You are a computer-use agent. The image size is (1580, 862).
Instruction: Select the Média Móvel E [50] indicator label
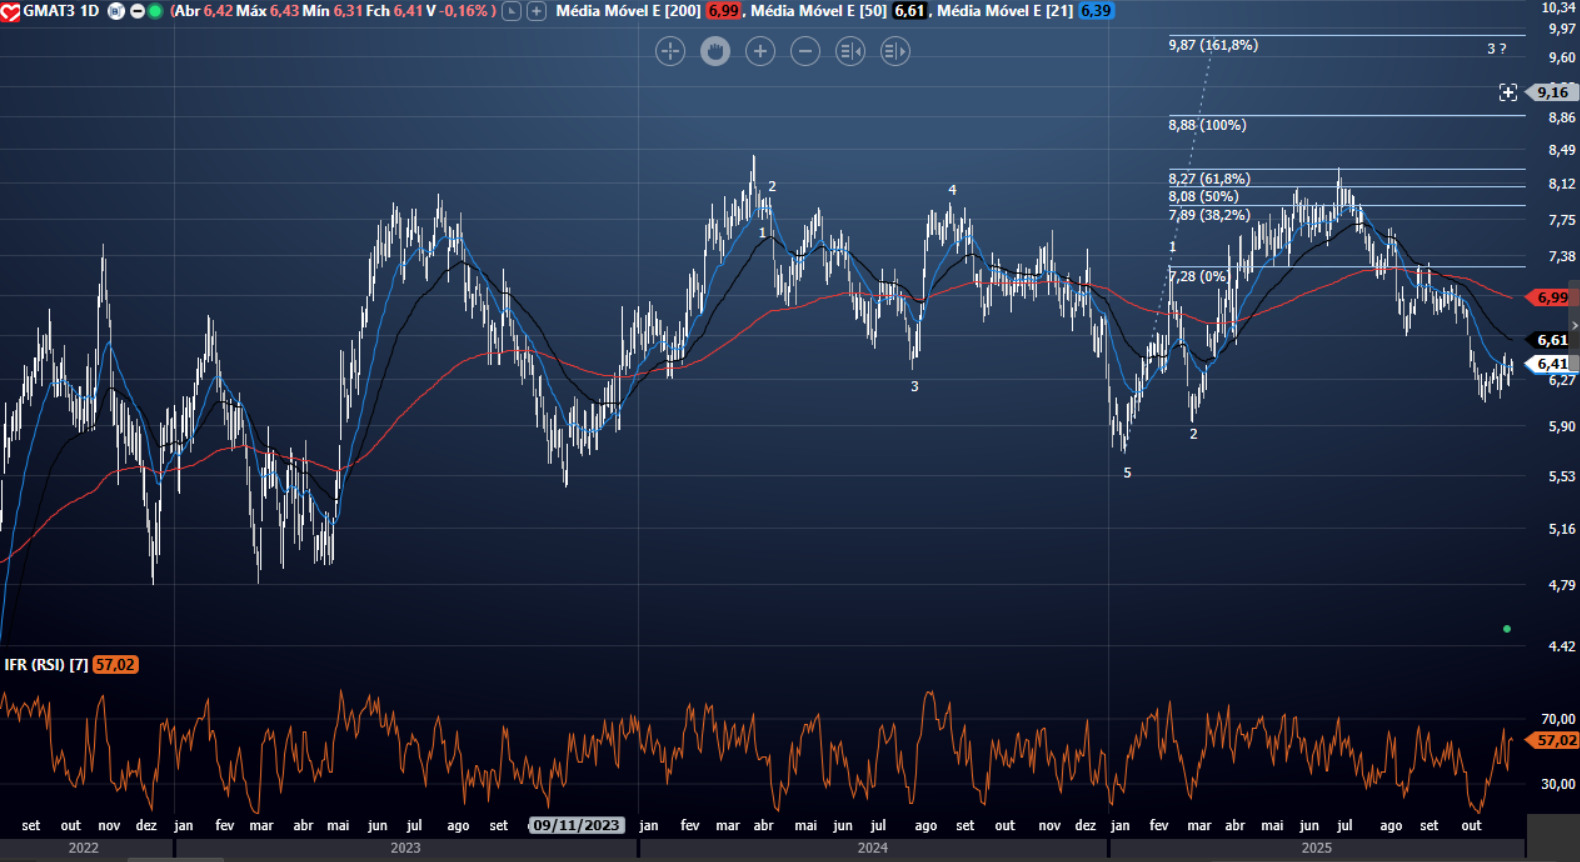pyautogui.click(x=818, y=11)
